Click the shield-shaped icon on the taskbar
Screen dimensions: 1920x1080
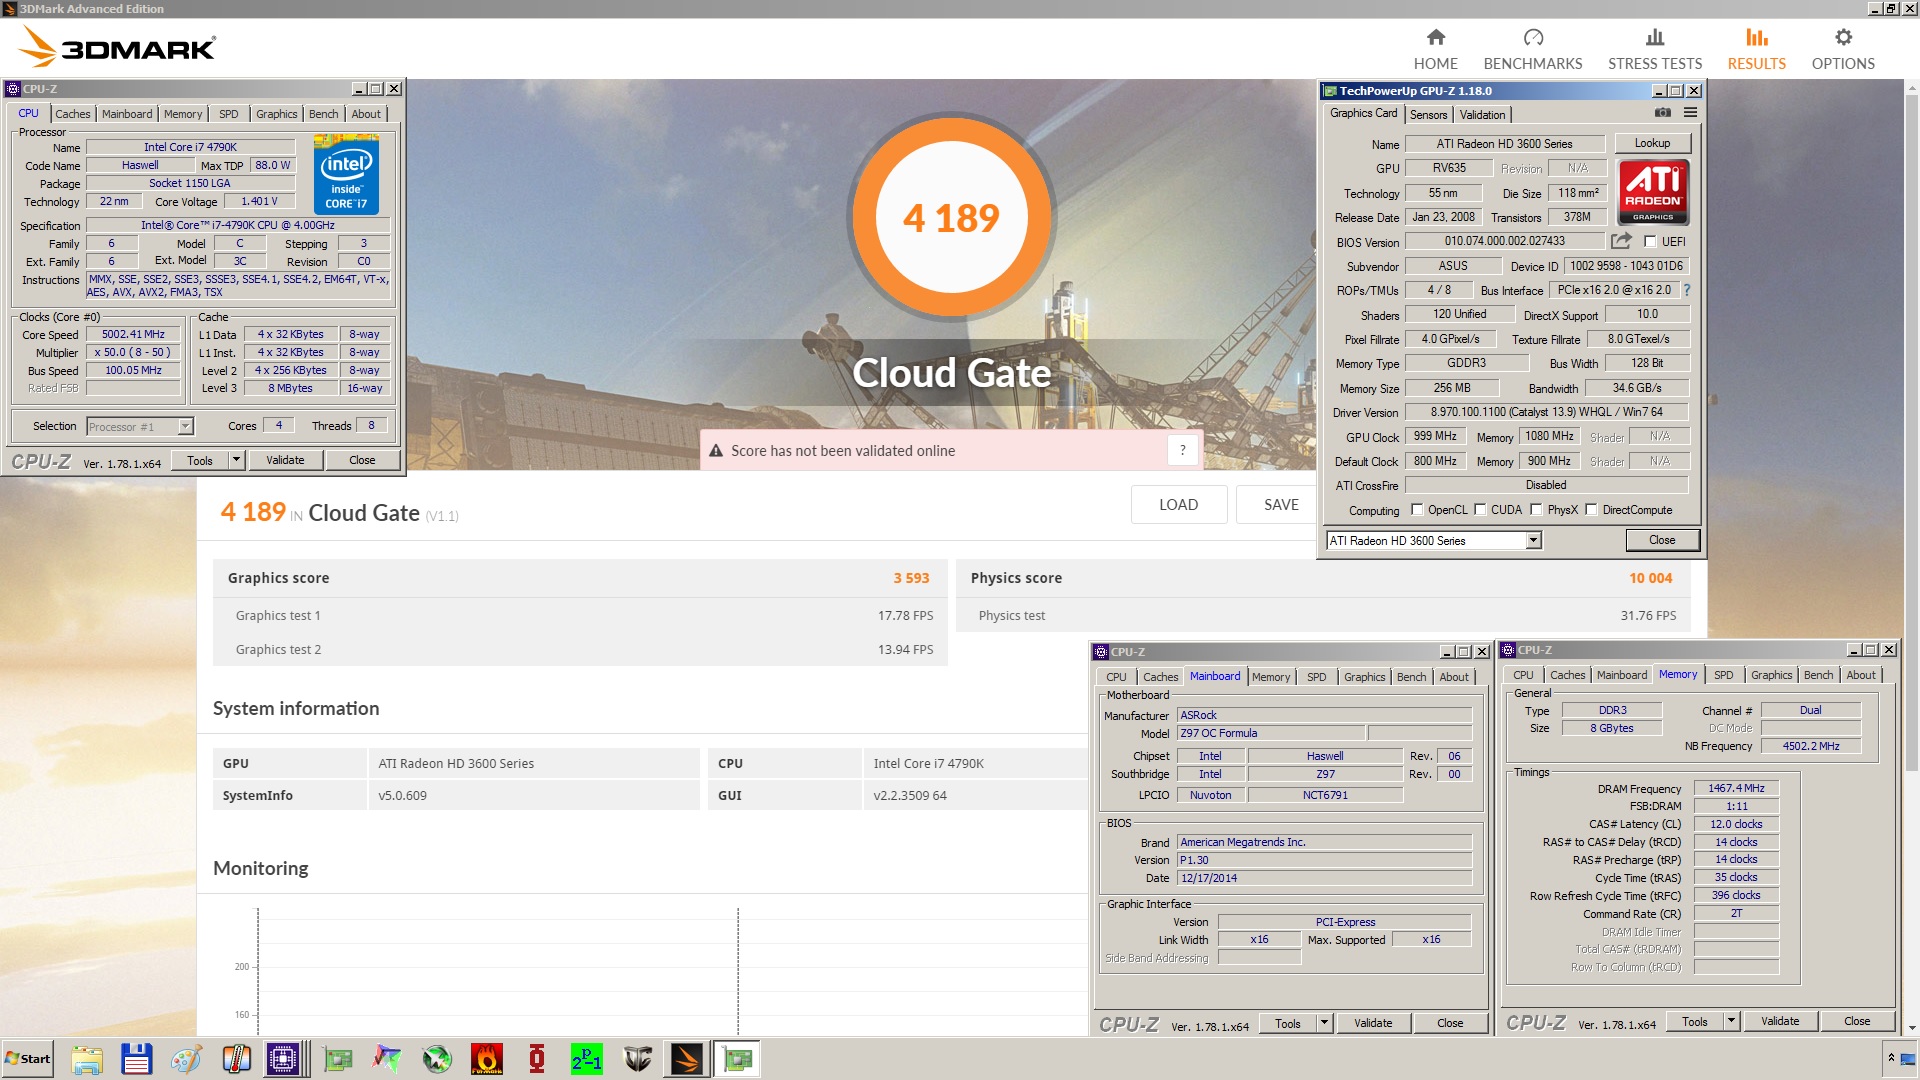(x=637, y=1058)
